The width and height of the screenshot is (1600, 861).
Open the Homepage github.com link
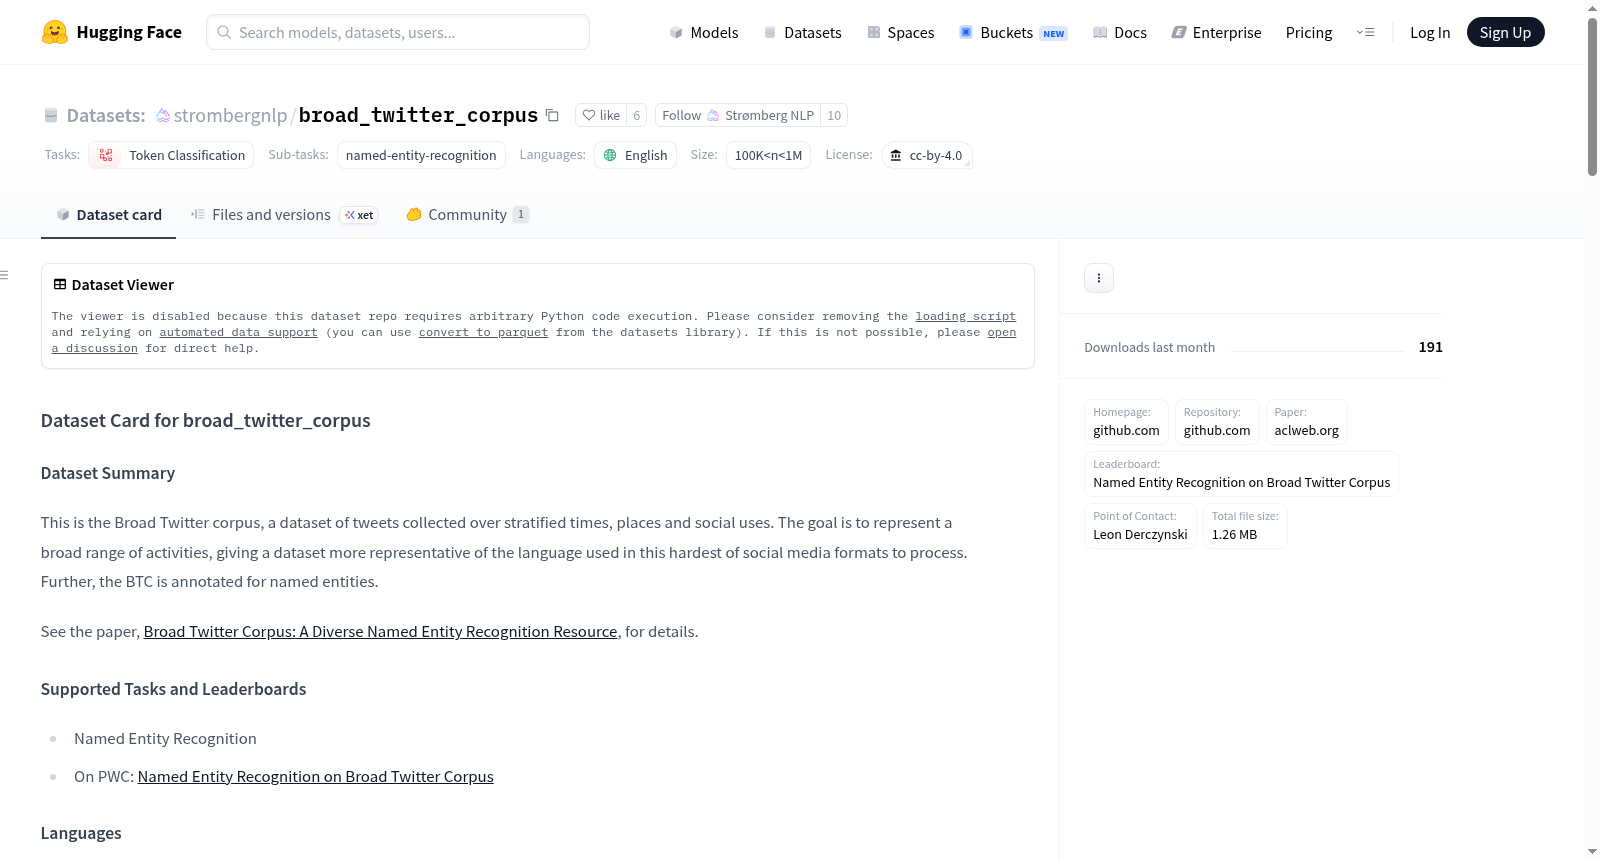tap(1126, 422)
